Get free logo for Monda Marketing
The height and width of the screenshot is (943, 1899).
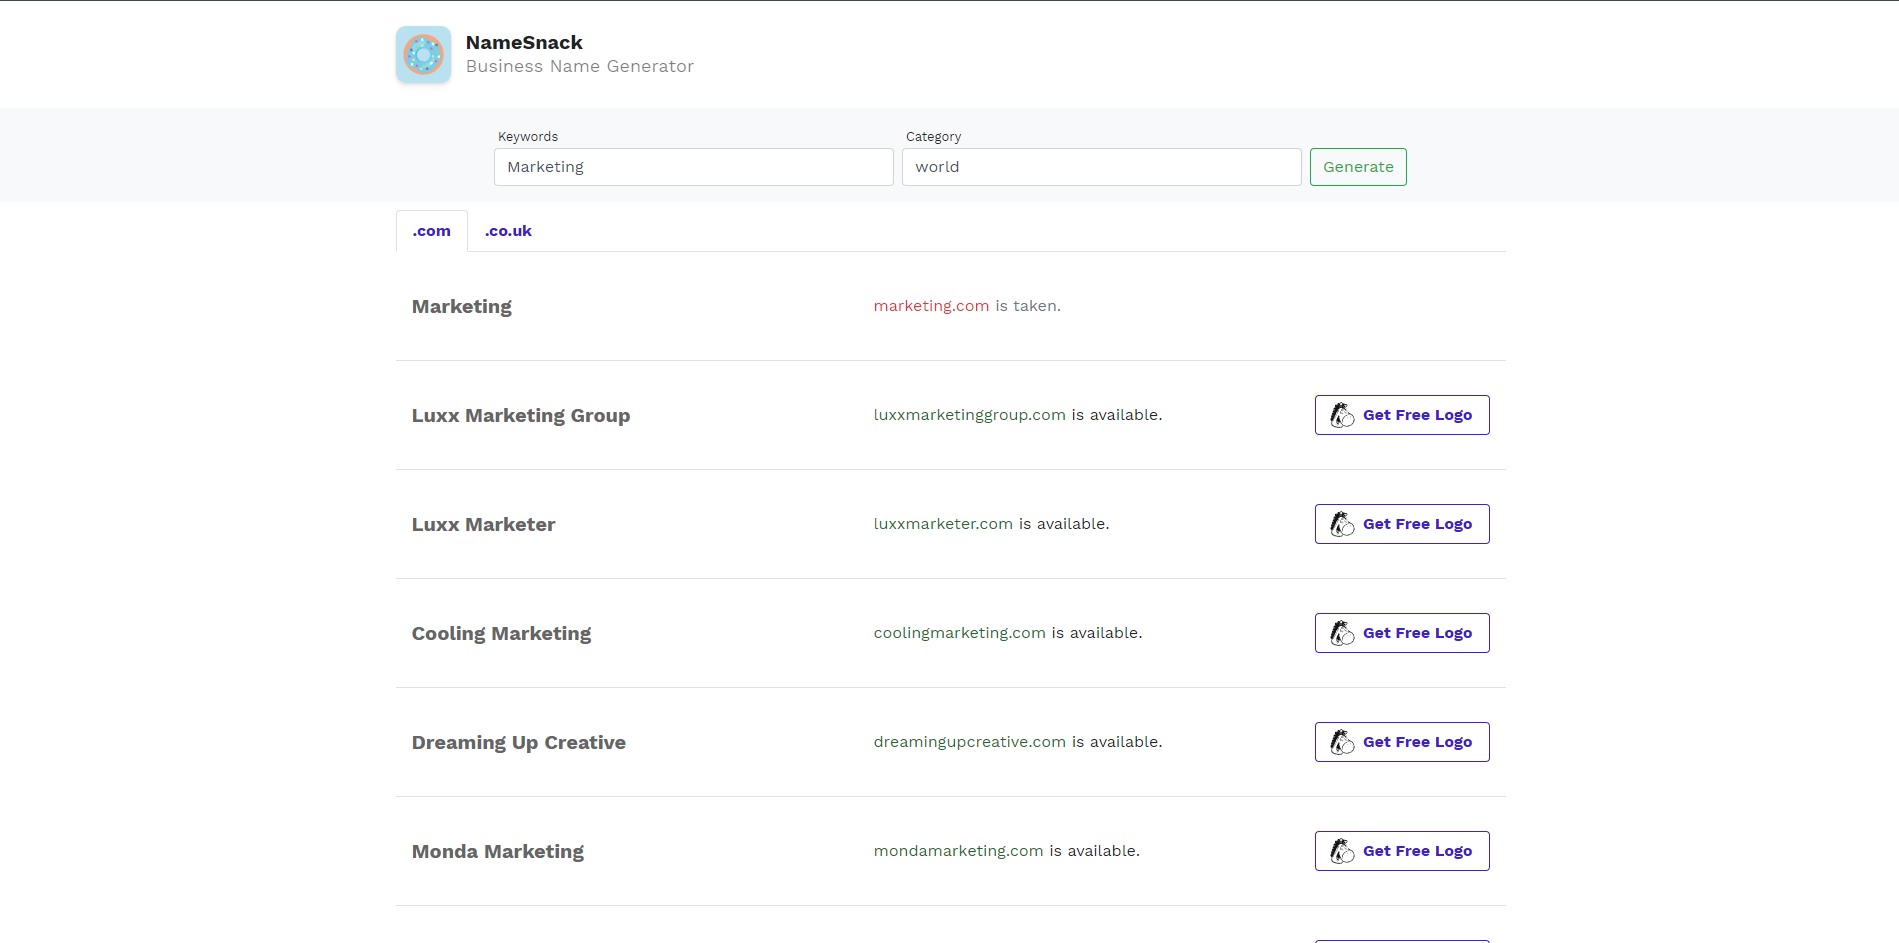tap(1402, 851)
